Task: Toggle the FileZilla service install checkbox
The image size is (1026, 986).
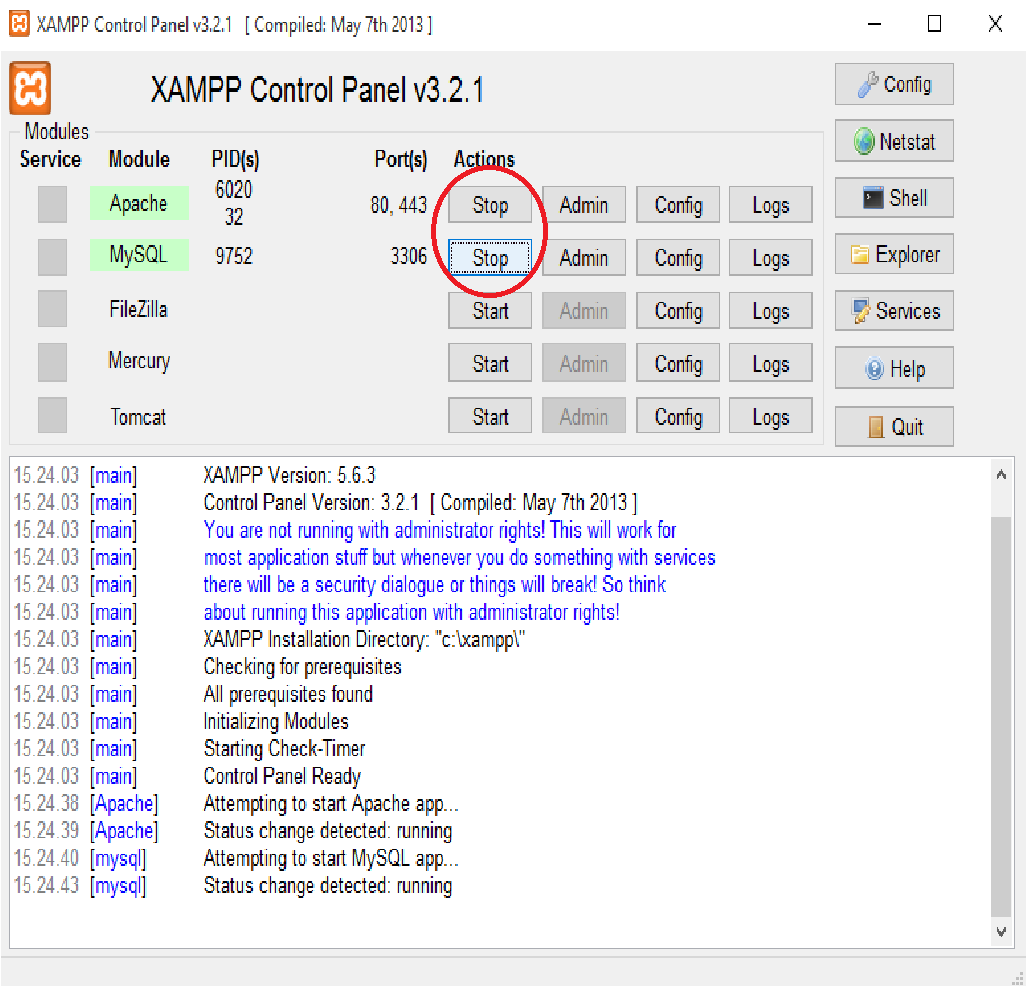Action: 52,310
